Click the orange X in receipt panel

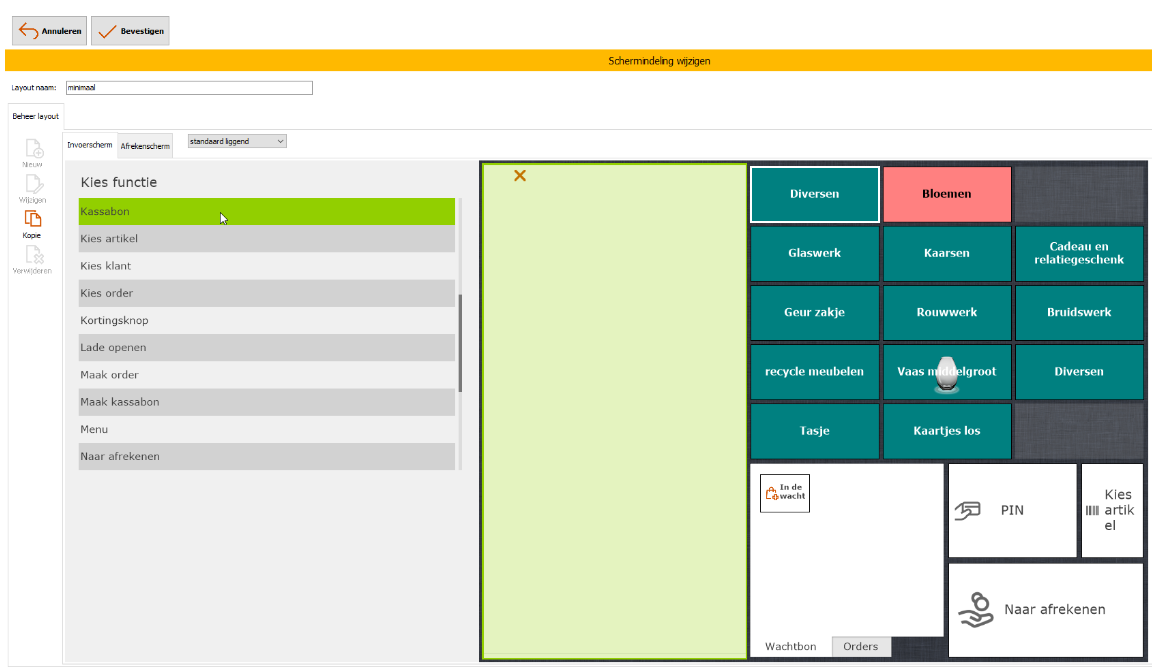[520, 176]
